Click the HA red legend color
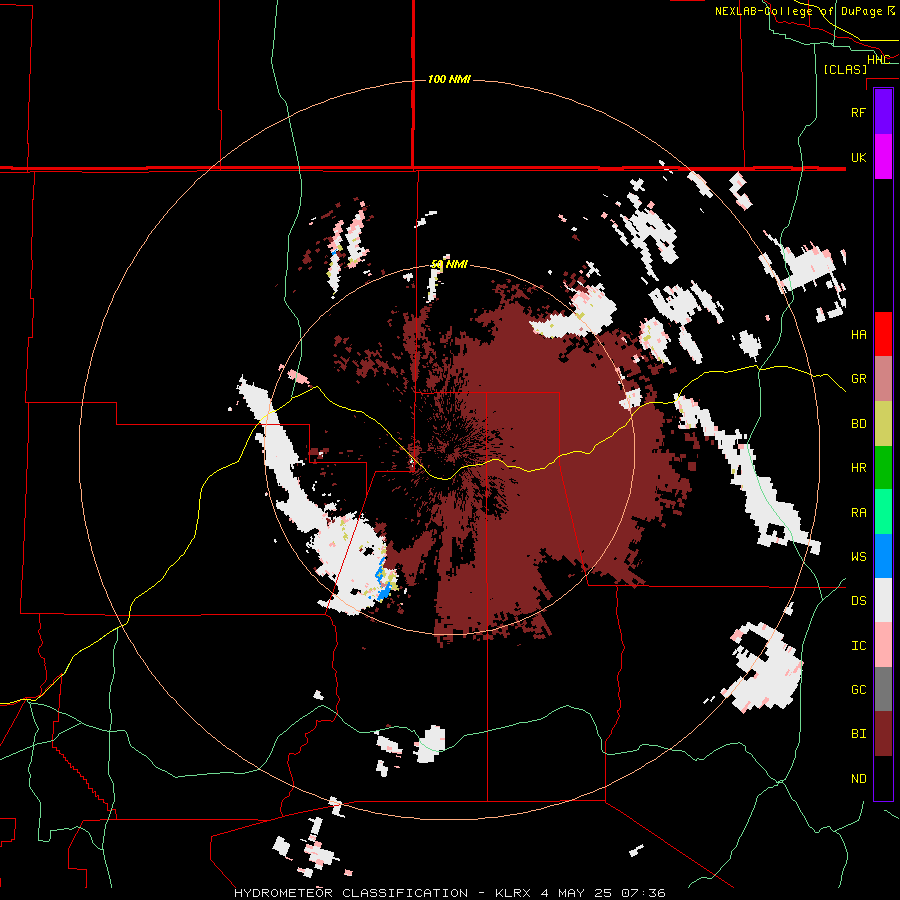900x900 pixels. (883, 334)
